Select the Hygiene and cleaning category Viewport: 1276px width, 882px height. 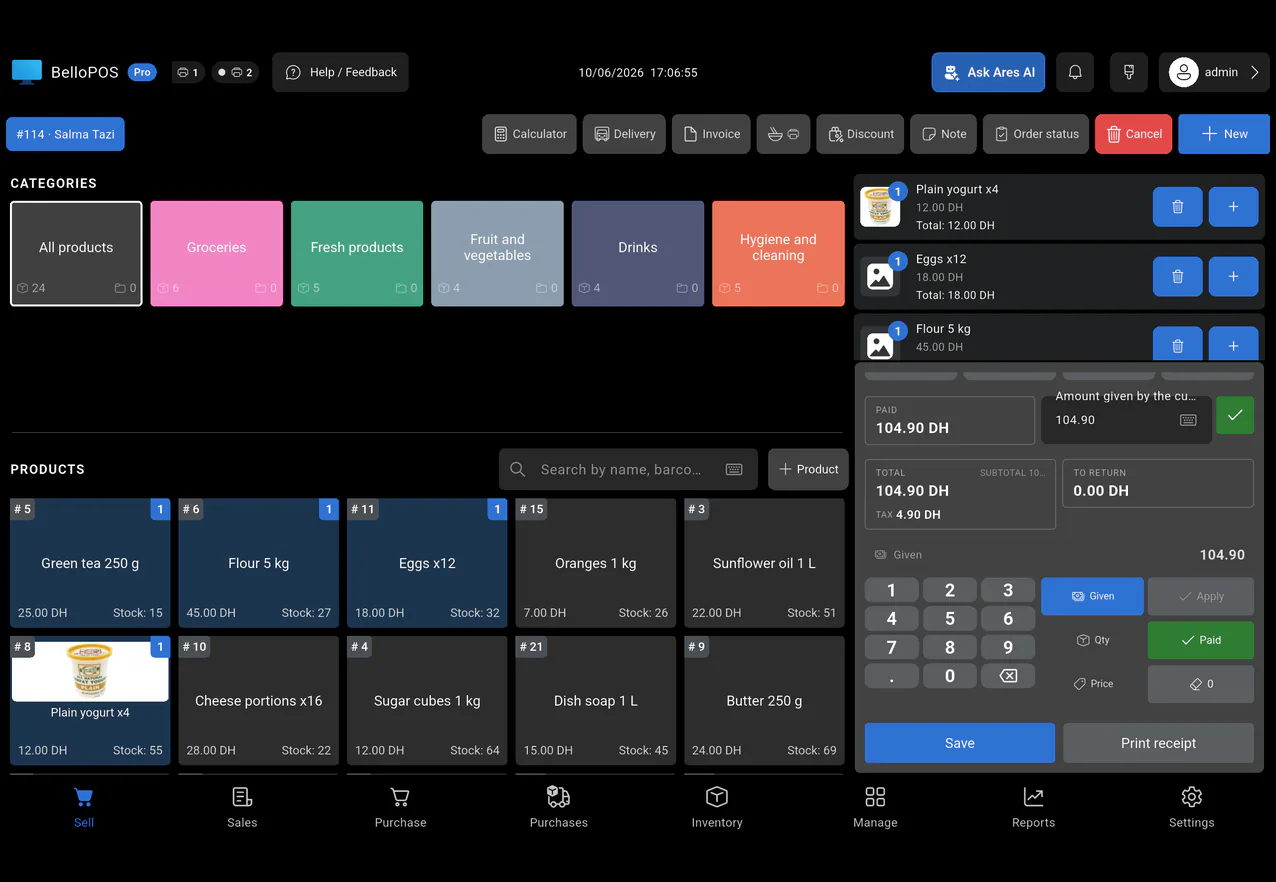(x=778, y=253)
